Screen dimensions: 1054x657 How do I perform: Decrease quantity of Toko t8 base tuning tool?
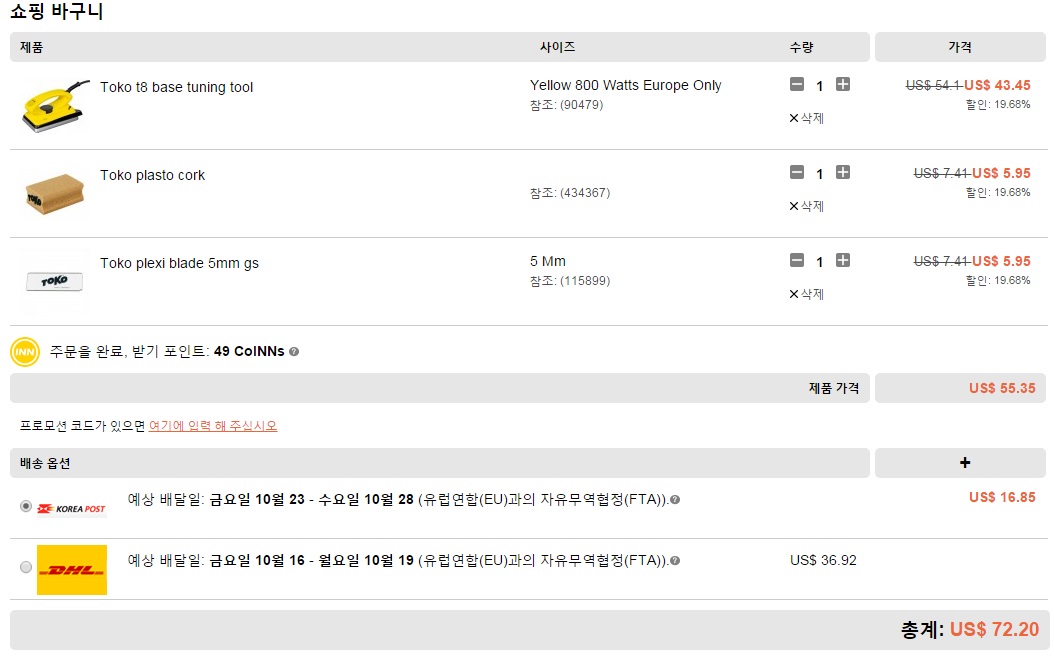(797, 85)
